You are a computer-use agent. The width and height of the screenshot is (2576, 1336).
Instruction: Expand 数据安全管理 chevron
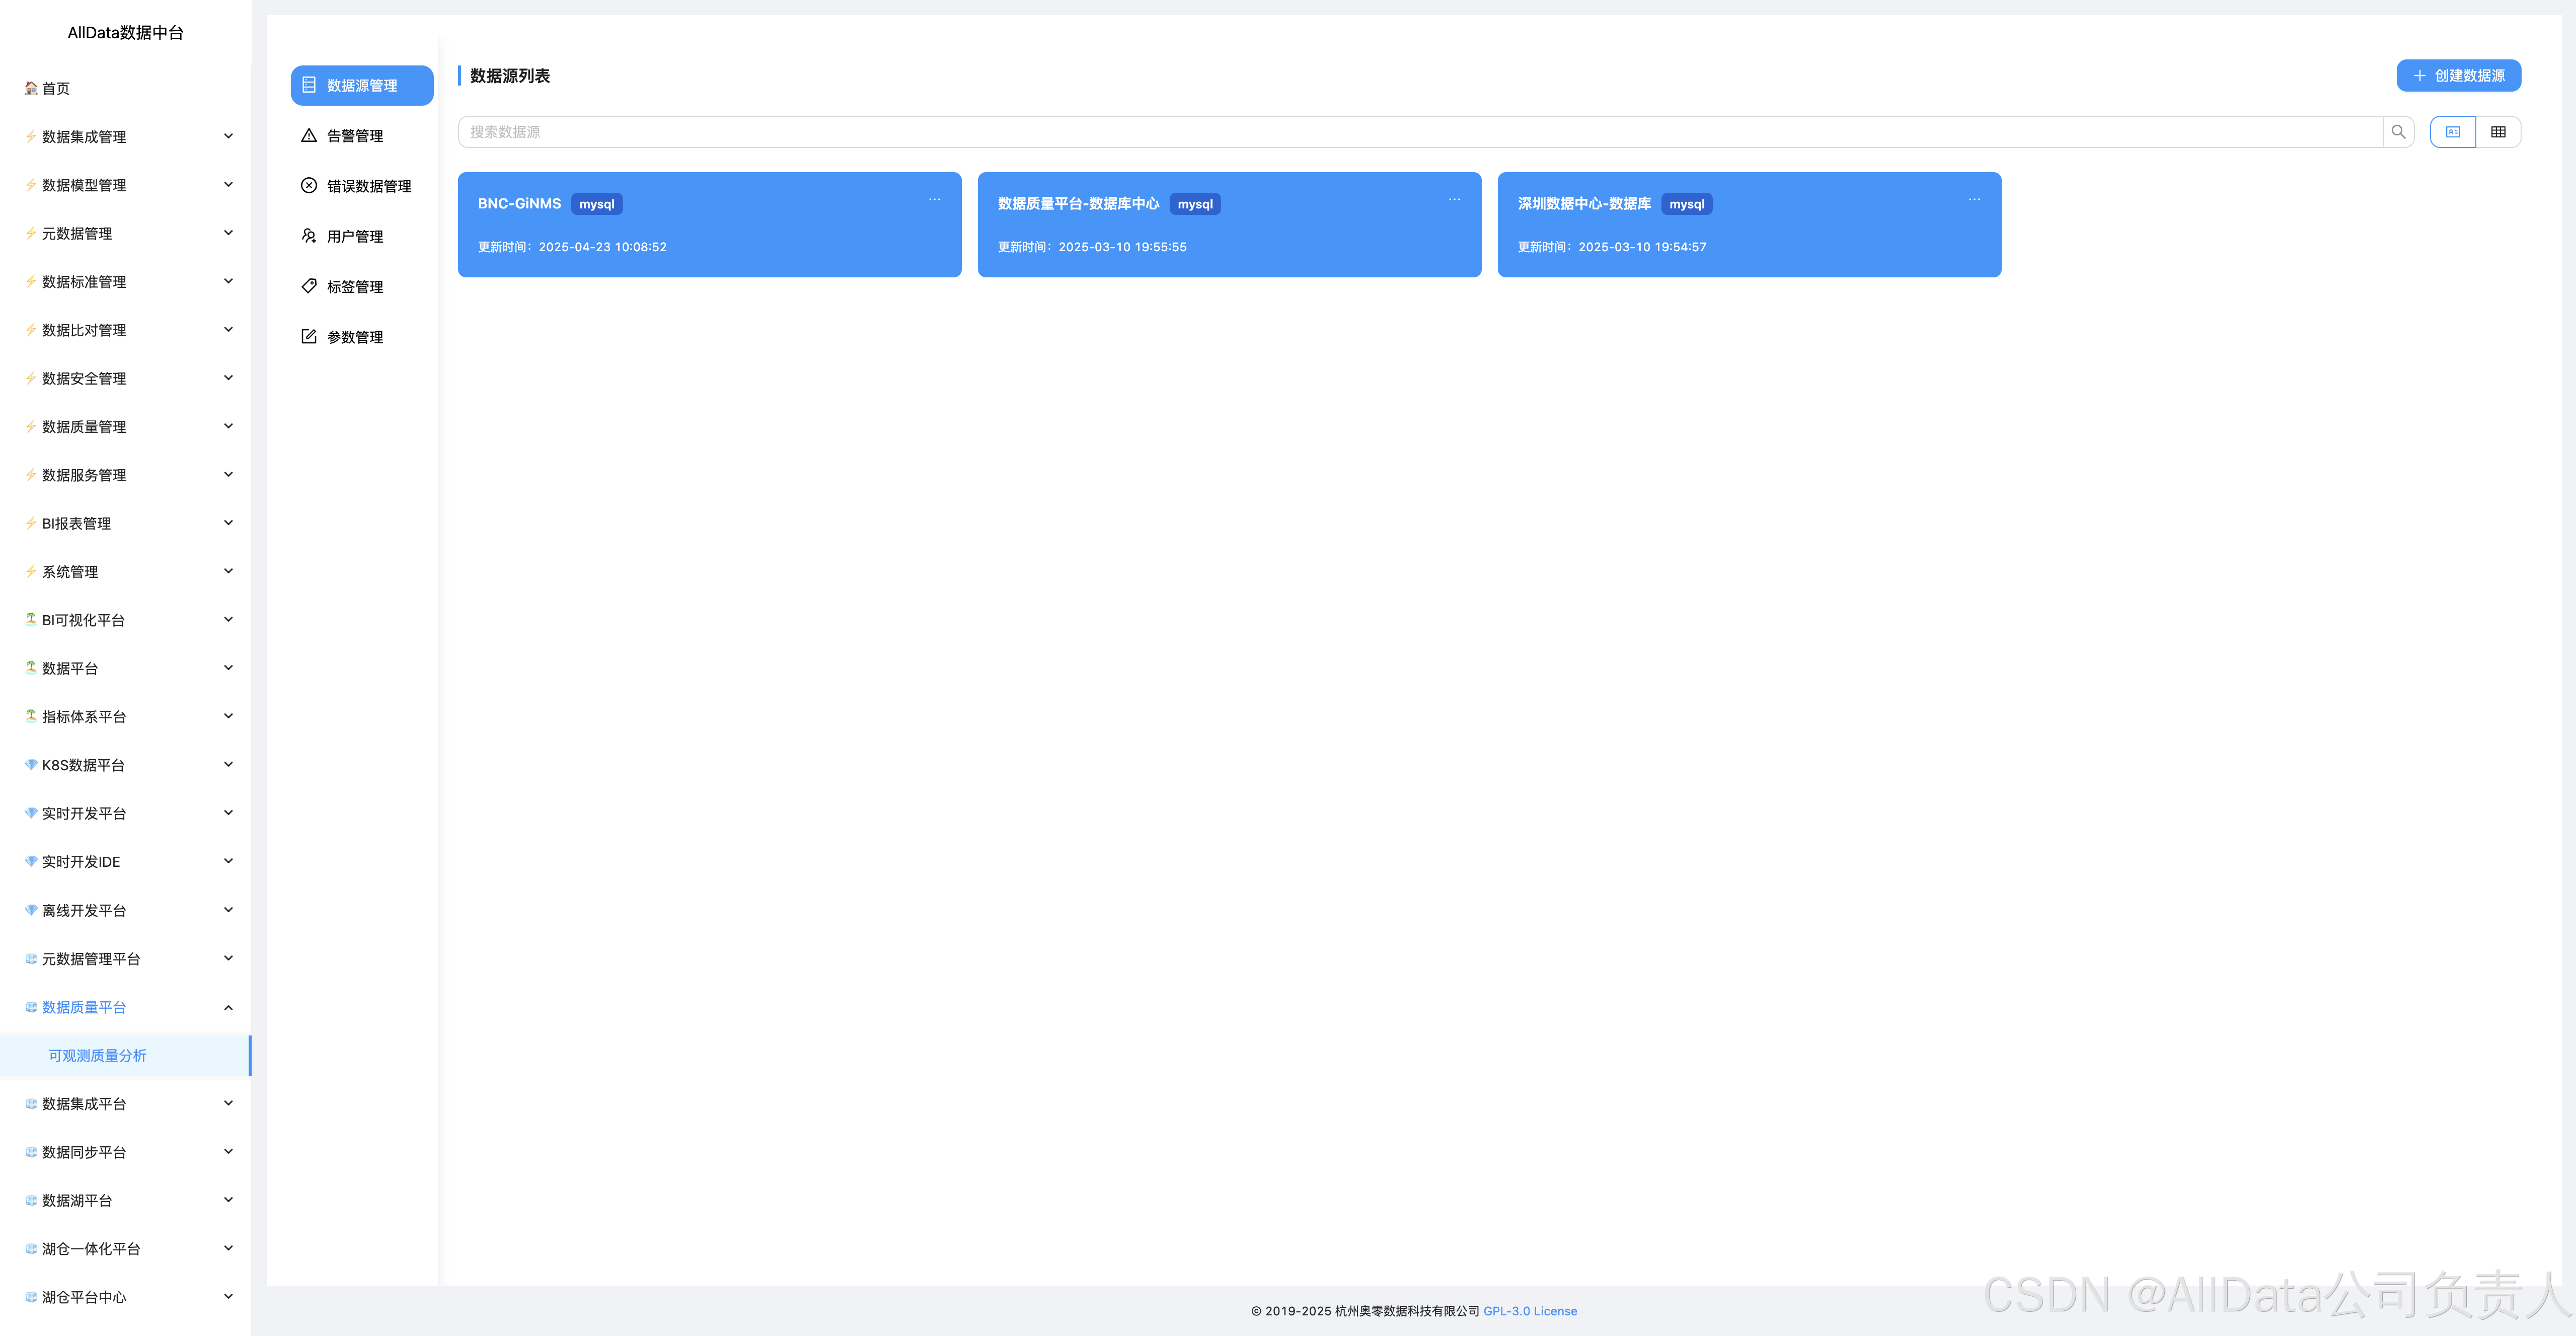(x=228, y=378)
